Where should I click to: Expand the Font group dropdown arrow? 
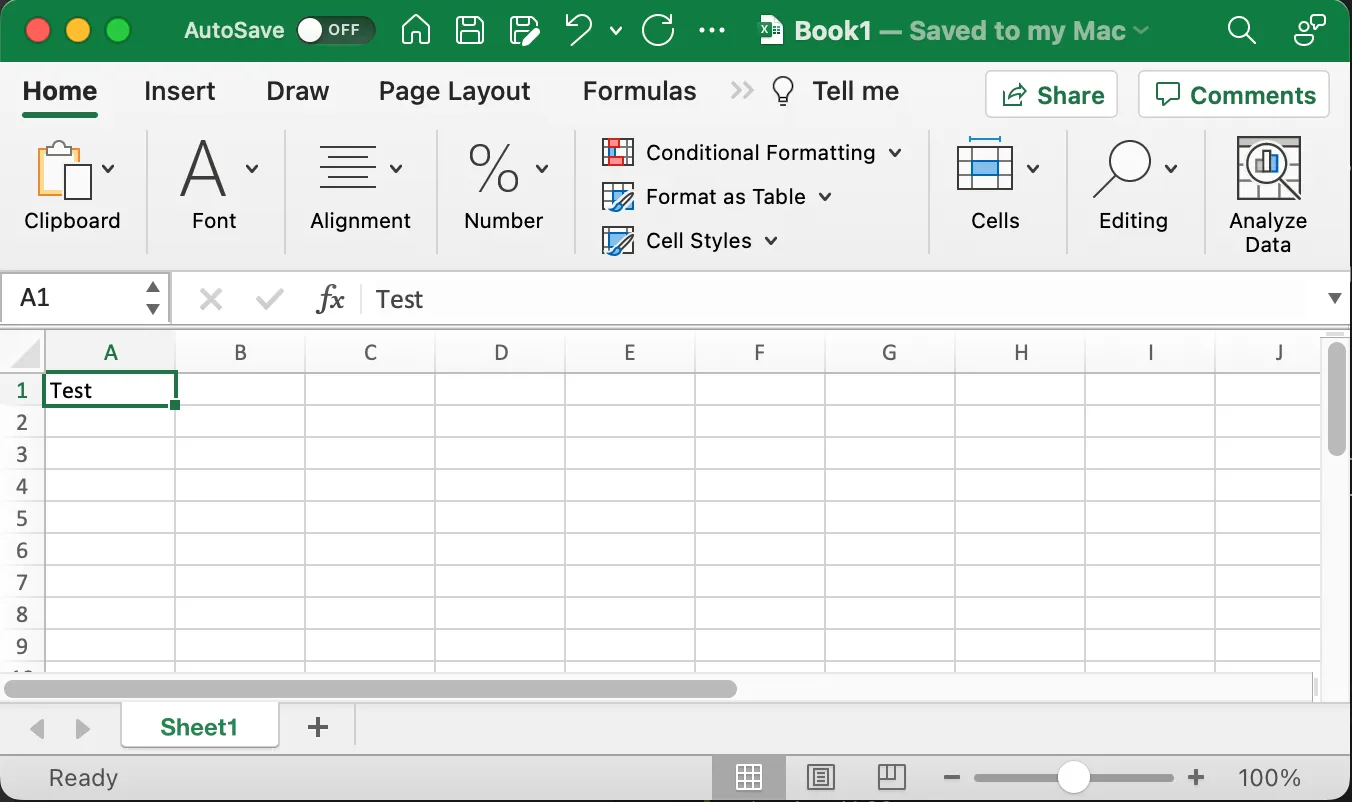(x=251, y=168)
